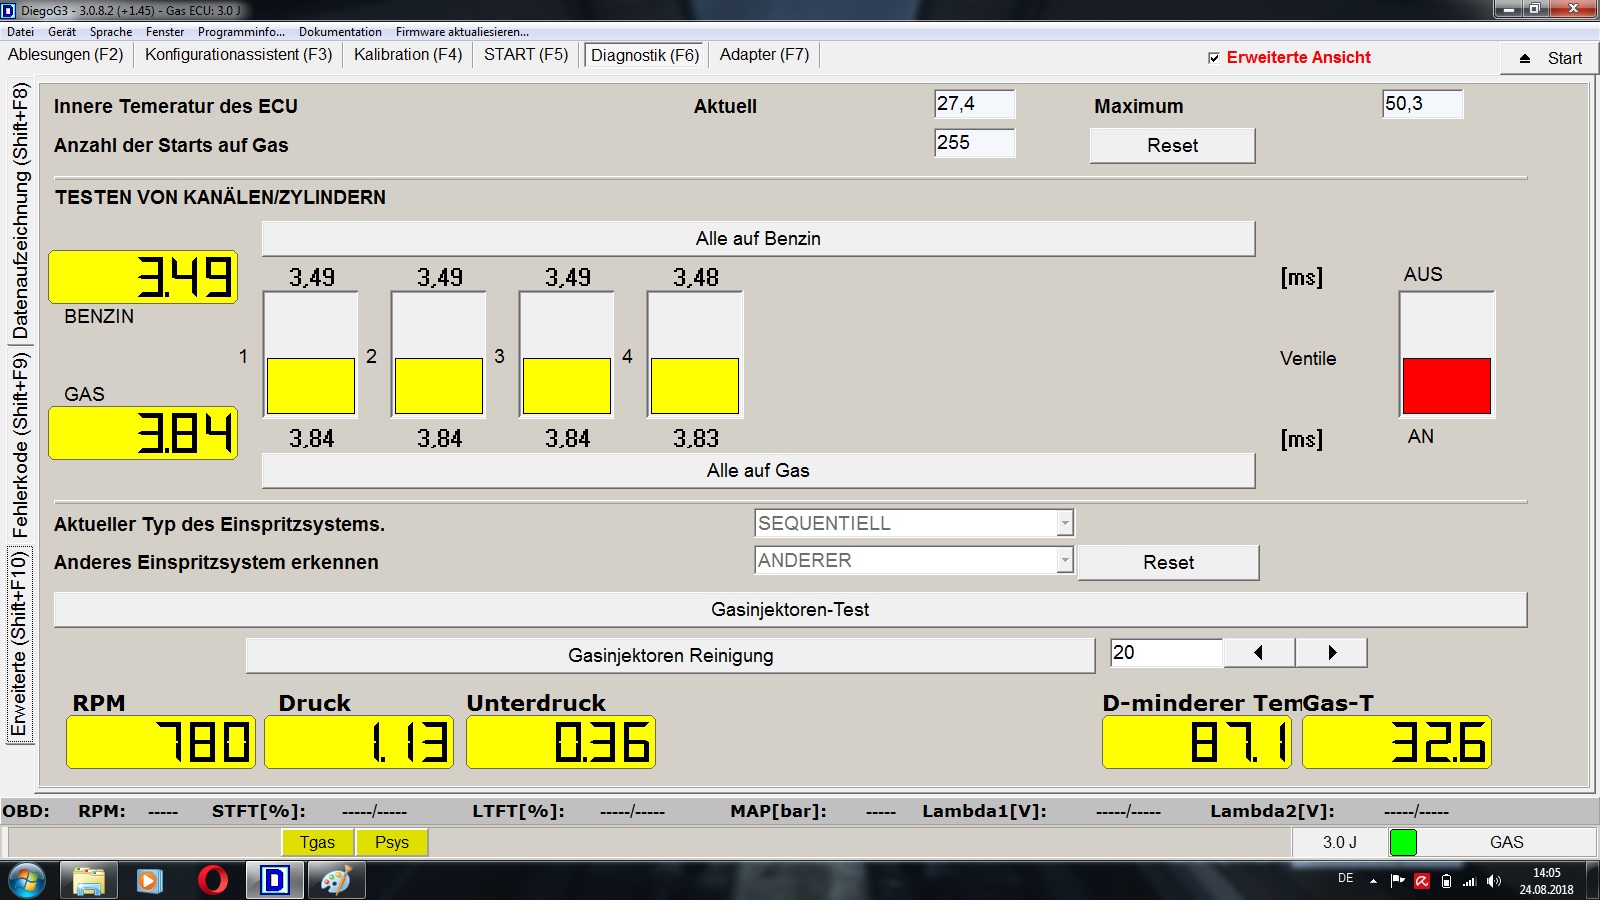
Task: Click the Gas-T 32.6 display
Action: pyautogui.click(x=1397, y=742)
